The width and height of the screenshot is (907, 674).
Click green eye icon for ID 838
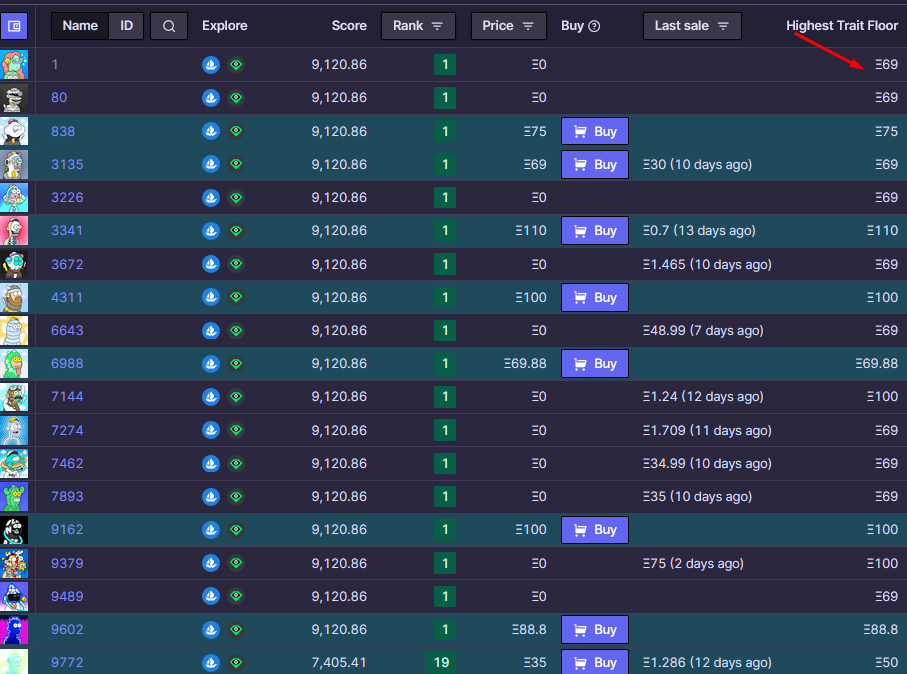(236, 131)
